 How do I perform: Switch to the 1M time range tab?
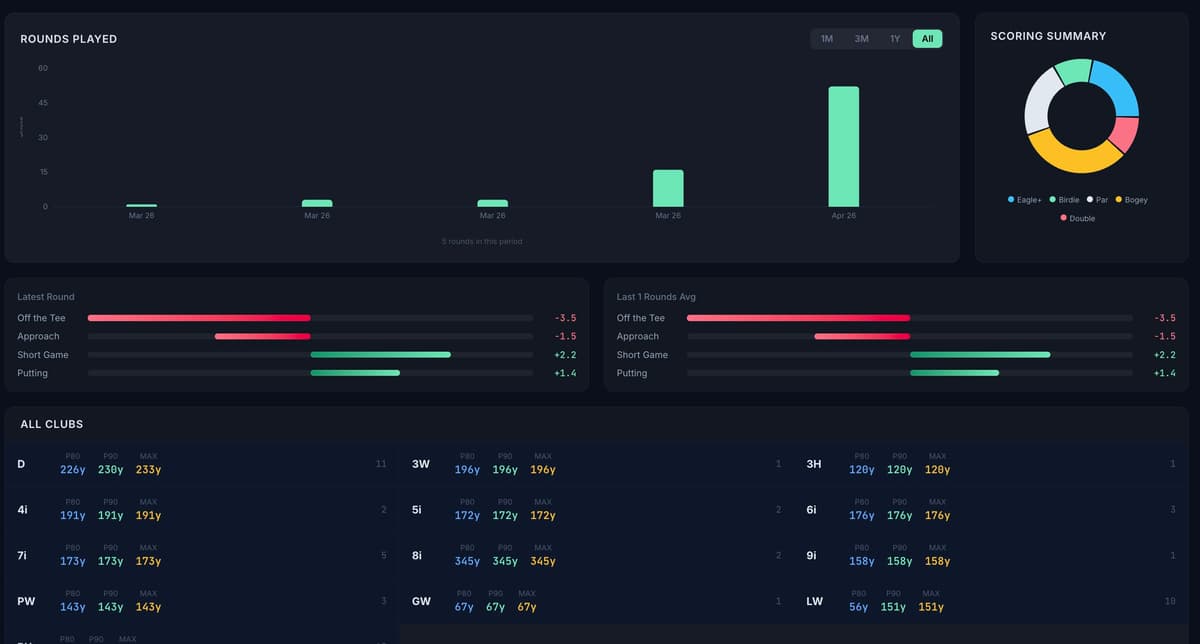826,38
